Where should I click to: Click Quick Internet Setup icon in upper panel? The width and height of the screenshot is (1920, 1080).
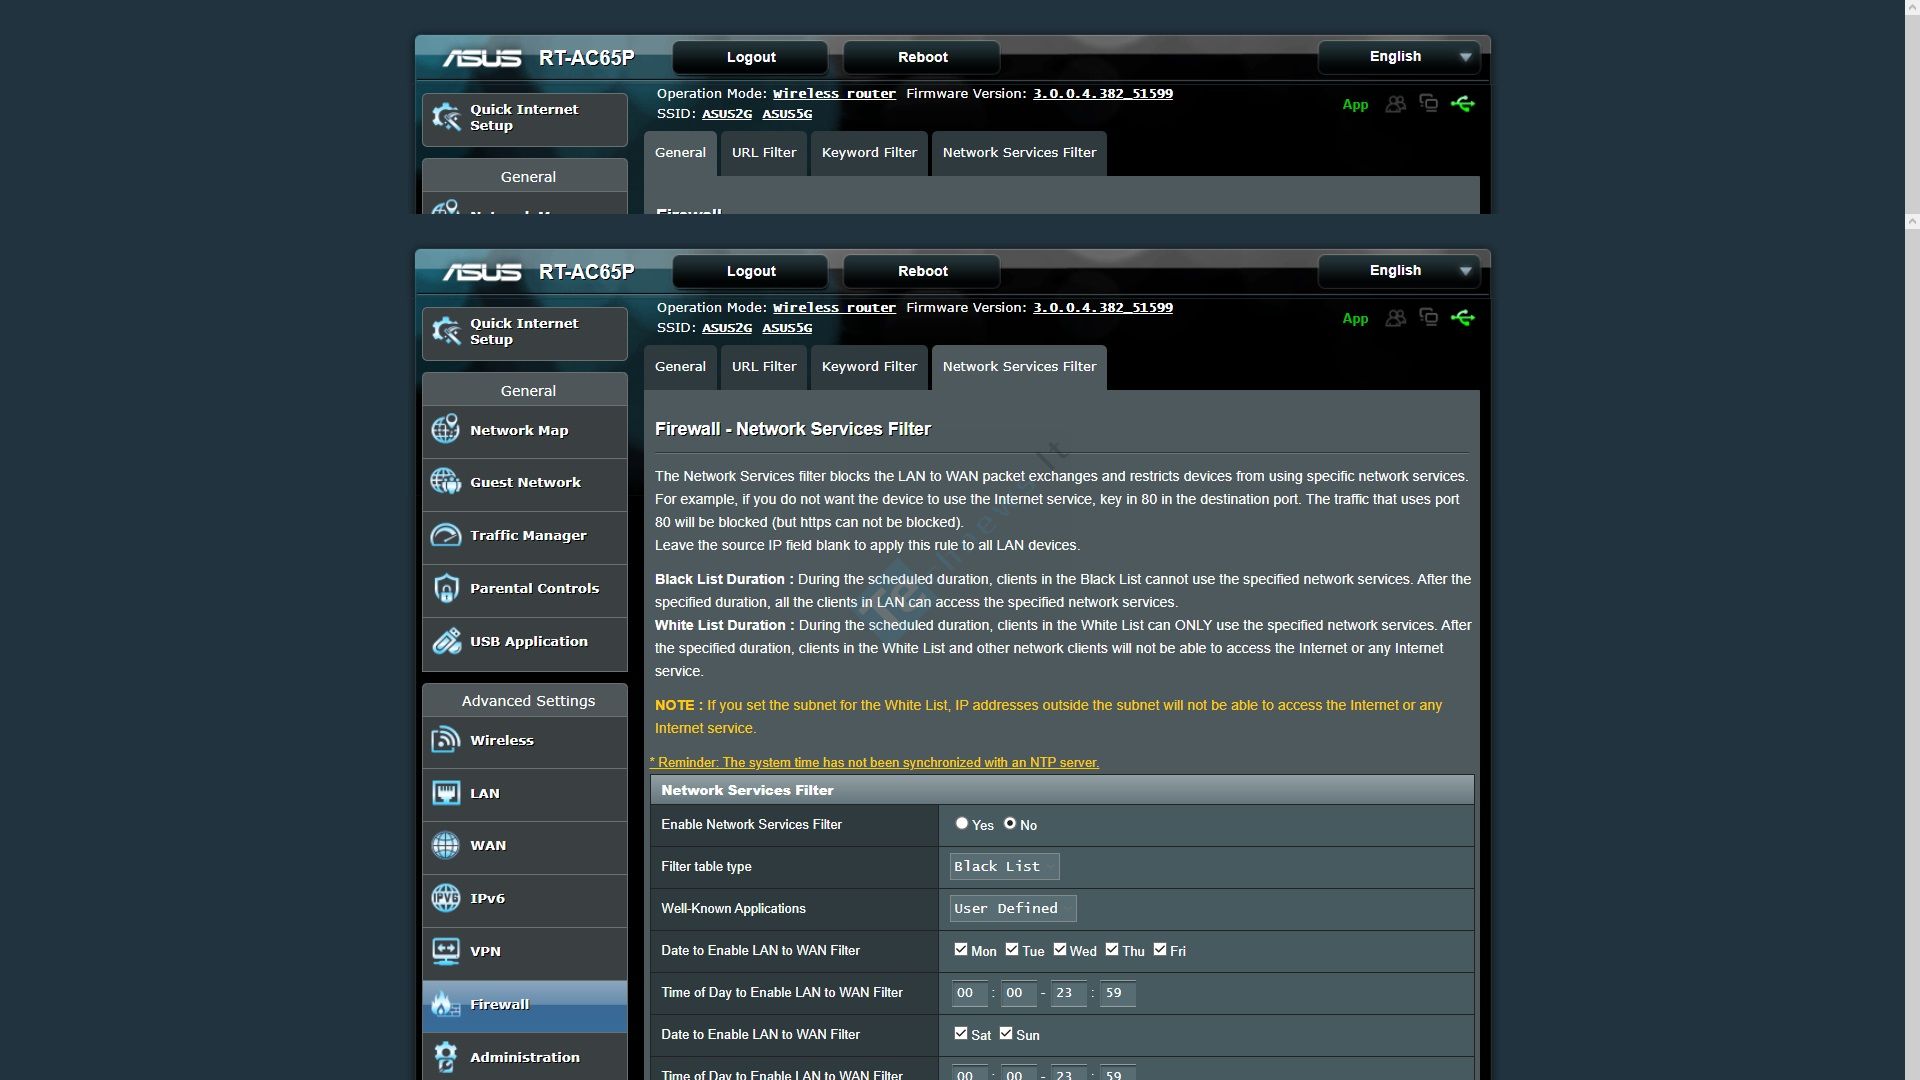pos(446,117)
